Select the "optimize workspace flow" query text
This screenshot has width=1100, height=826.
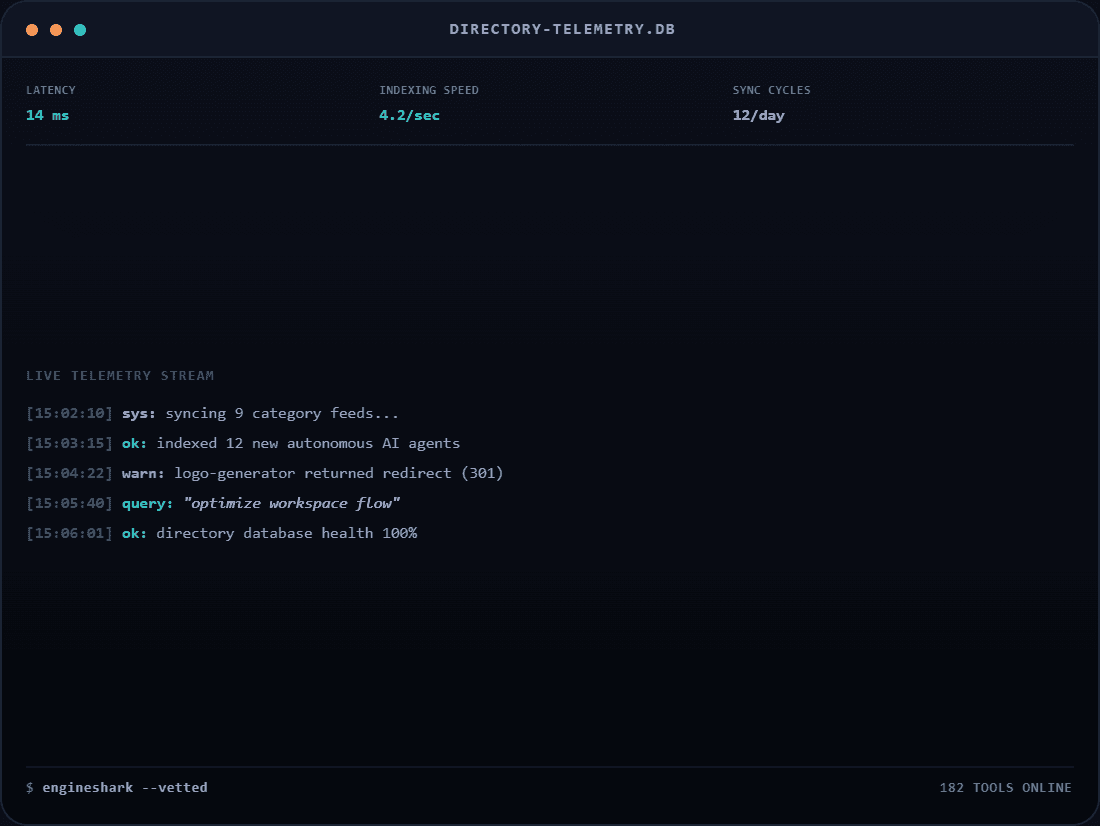click(291, 503)
